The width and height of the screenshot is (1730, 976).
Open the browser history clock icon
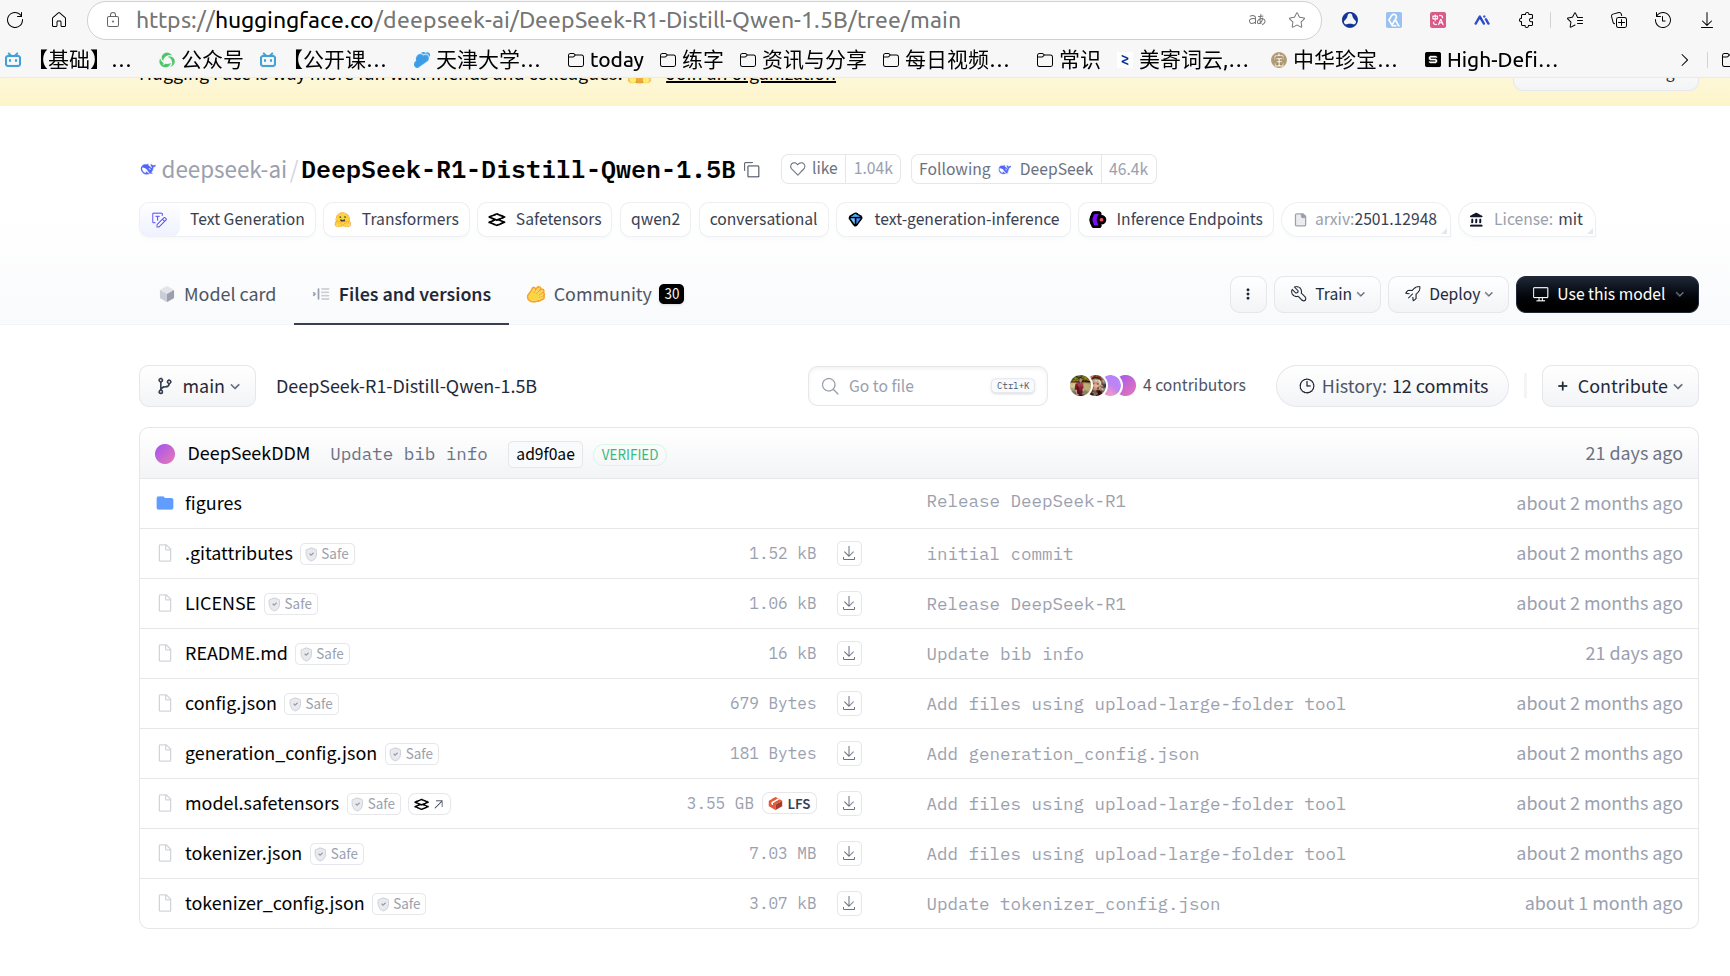pos(1663,20)
